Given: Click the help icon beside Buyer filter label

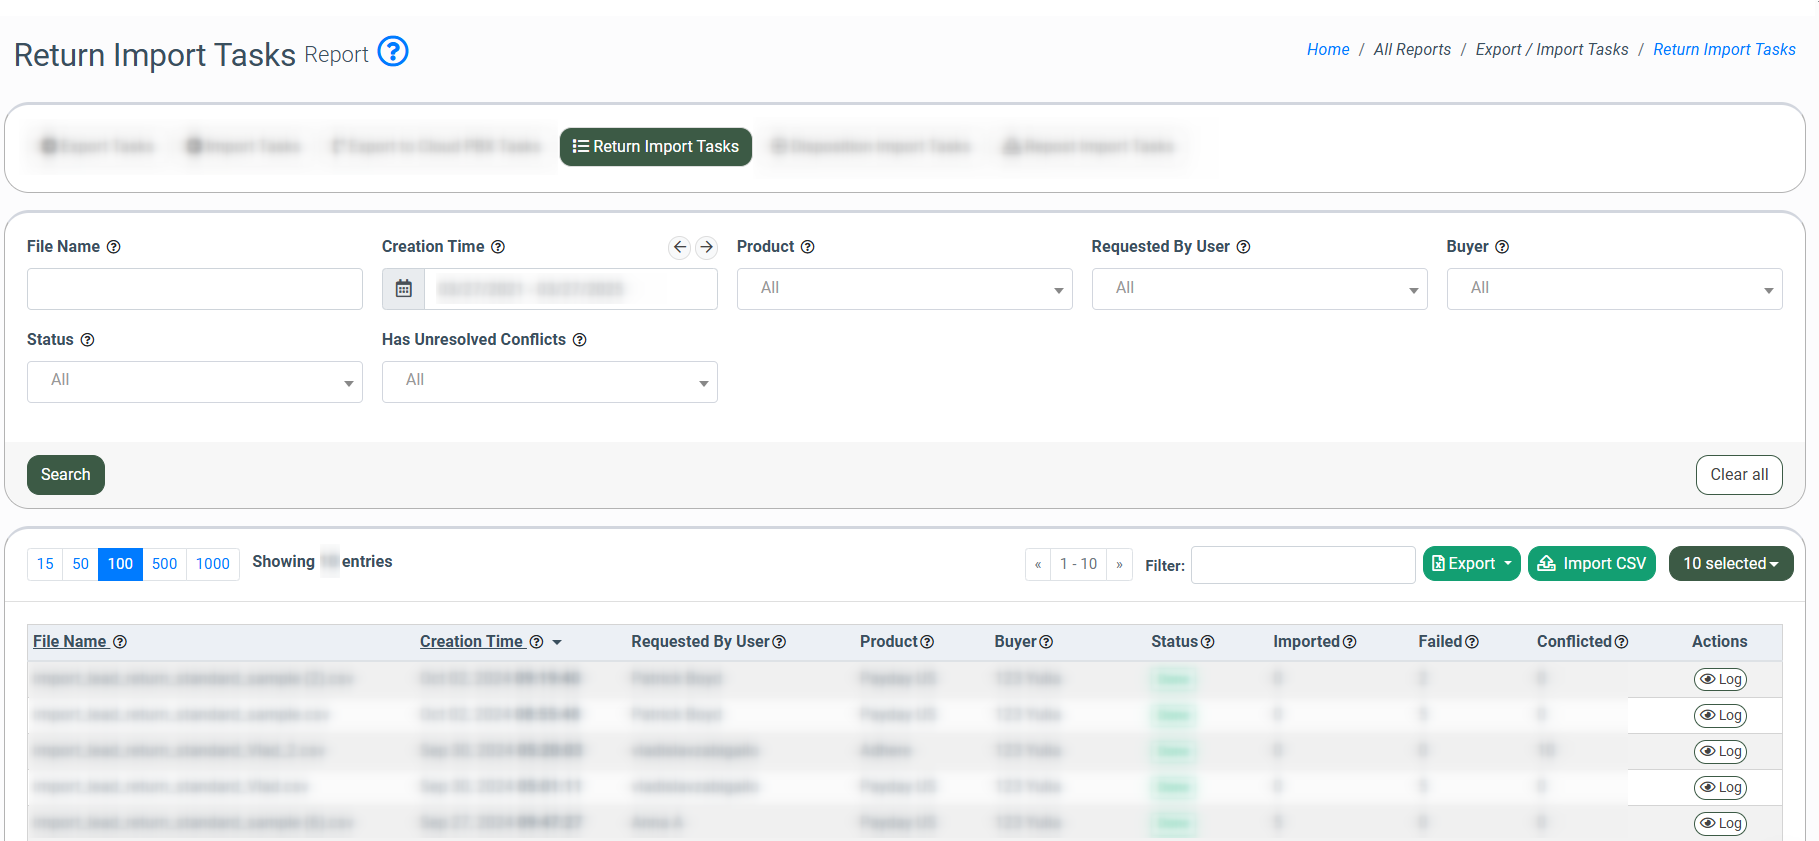Looking at the screenshot, I should pos(1502,247).
